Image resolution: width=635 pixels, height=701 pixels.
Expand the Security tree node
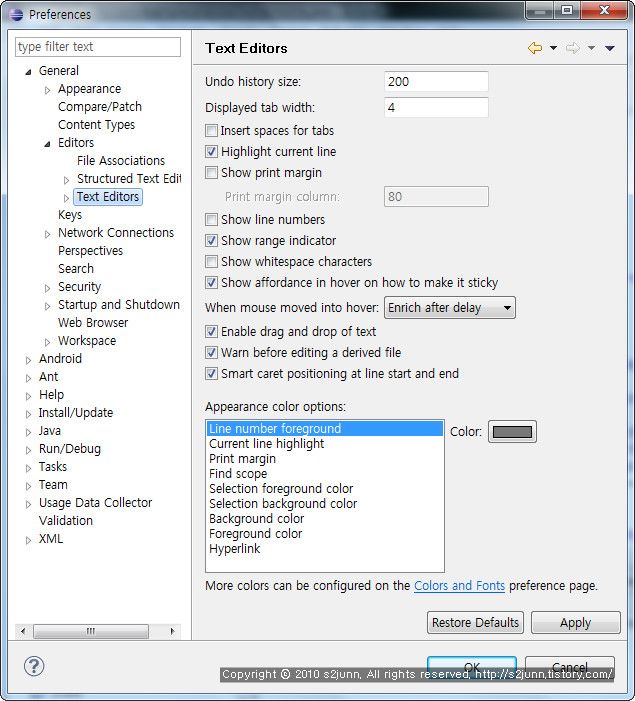point(47,288)
